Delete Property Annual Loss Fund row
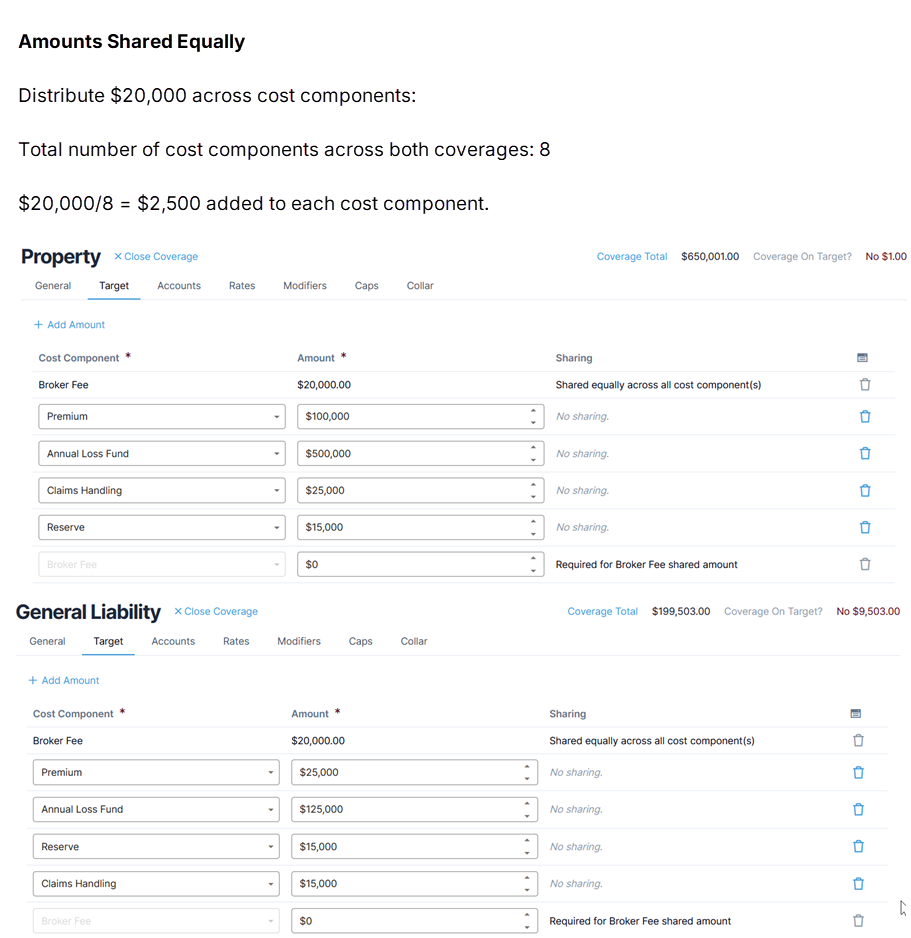Image resolution: width=911 pixels, height=938 pixels. (865, 454)
